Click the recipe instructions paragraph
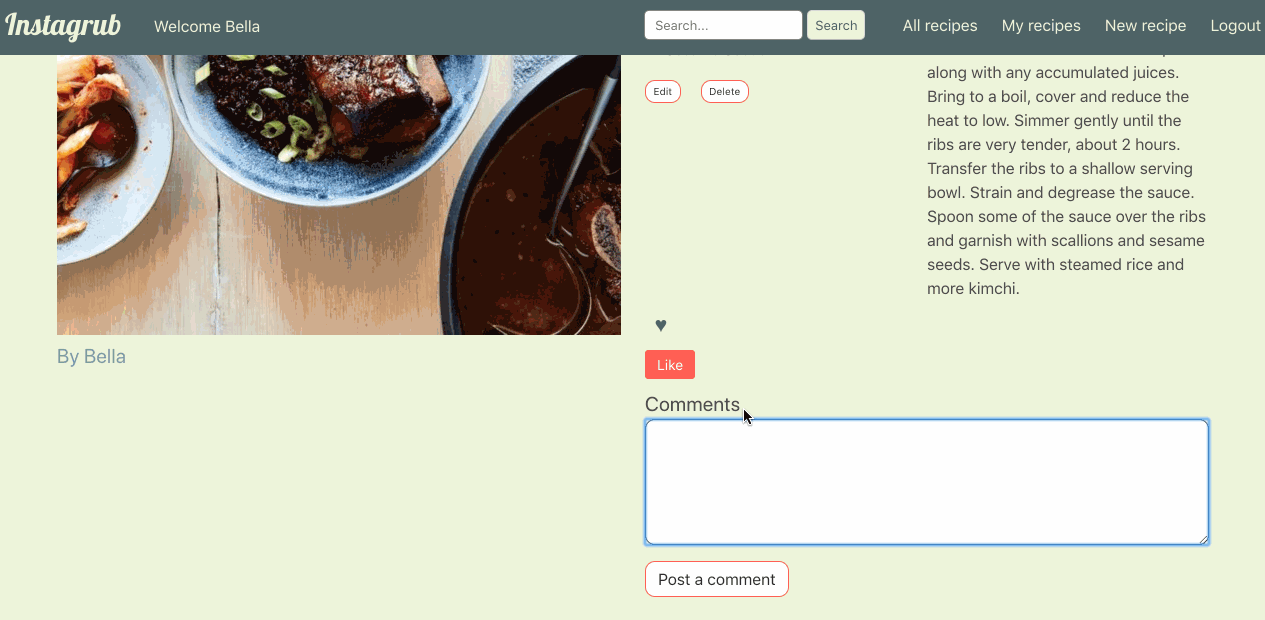 tap(1066, 180)
